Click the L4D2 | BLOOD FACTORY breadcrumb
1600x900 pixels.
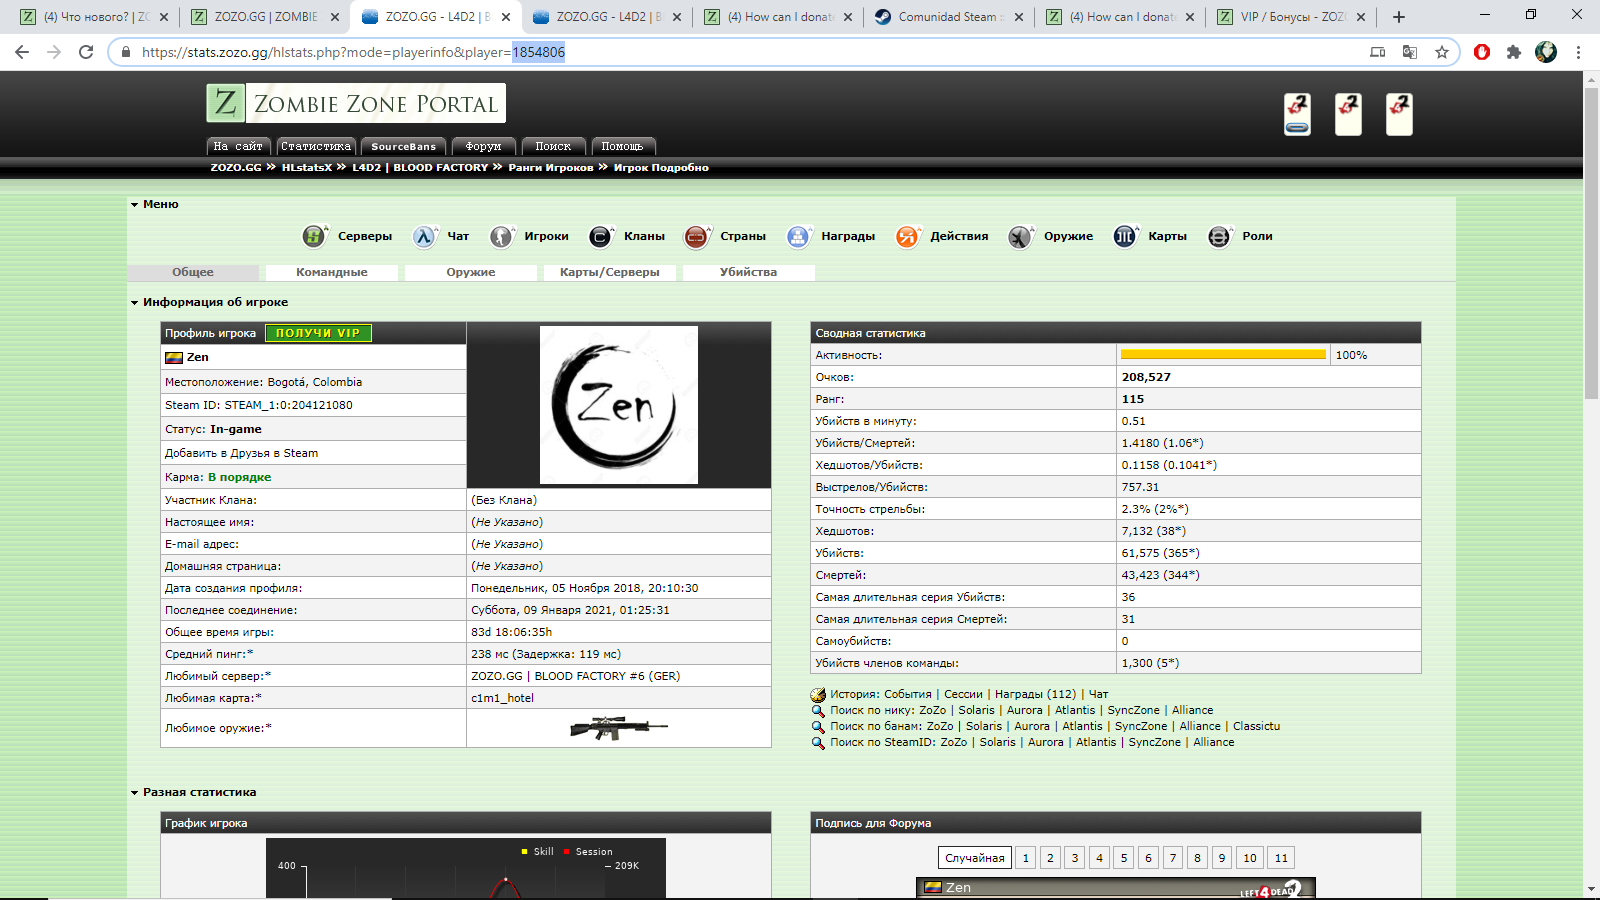(420, 168)
